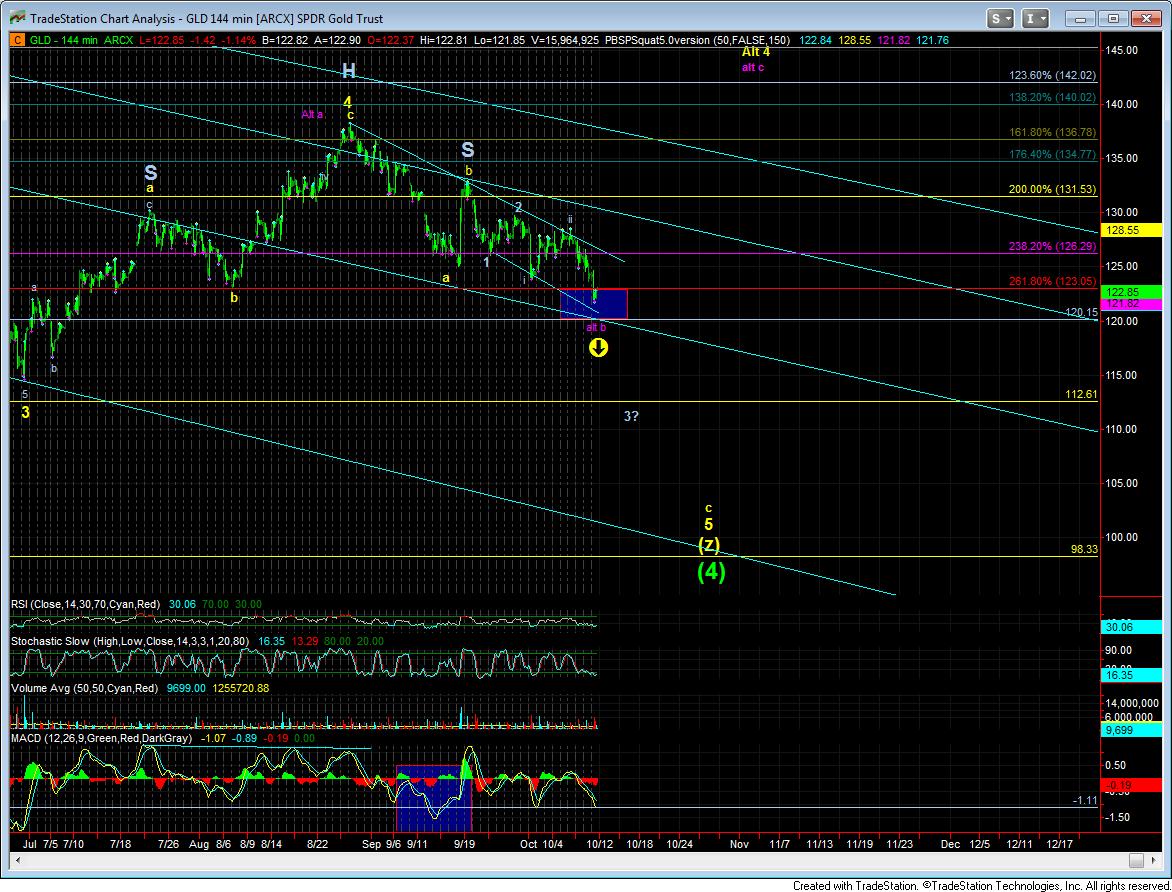The height and width of the screenshot is (892, 1172).
Task: Click the 112.61 horizontal line label
Action: pyautogui.click(x=1081, y=394)
